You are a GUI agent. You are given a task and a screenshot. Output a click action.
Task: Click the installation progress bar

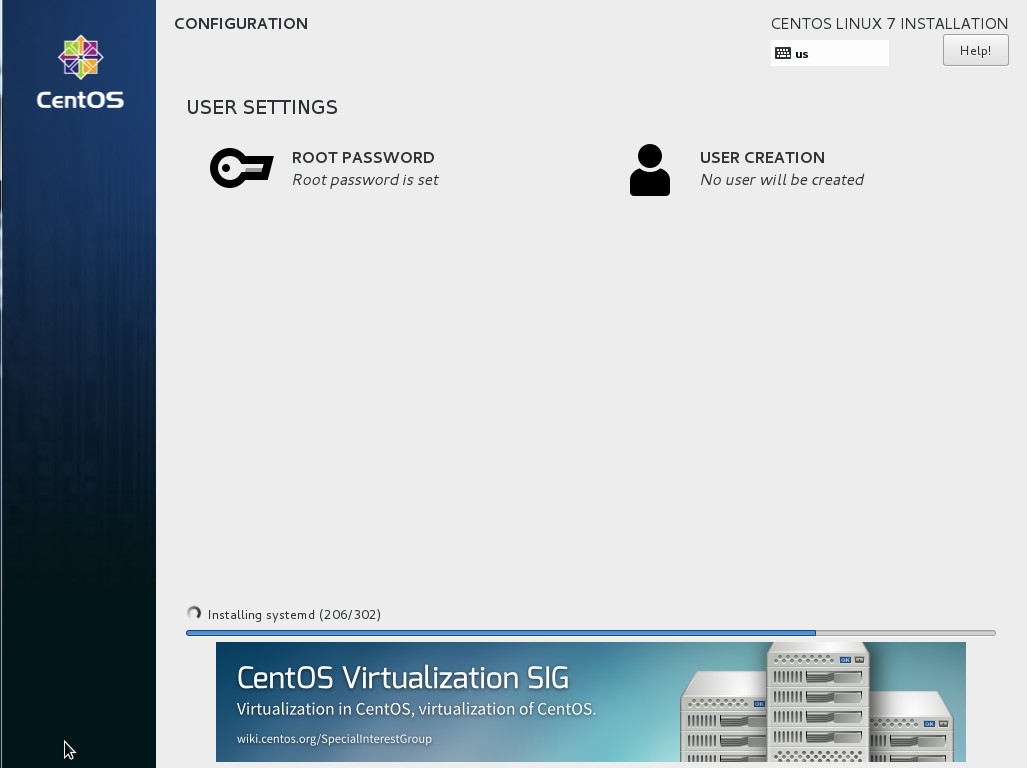(x=590, y=633)
